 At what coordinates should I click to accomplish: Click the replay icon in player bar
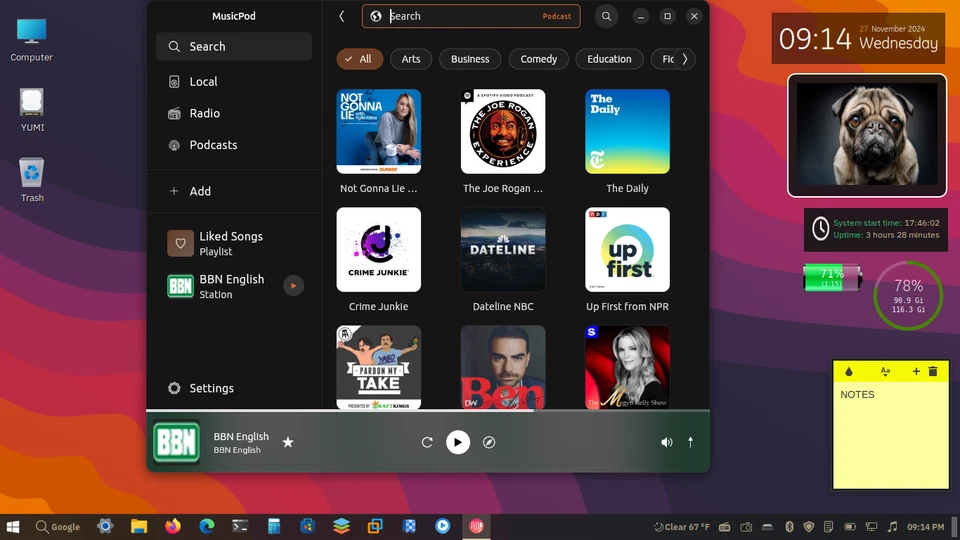pyautogui.click(x=427, y=442)
